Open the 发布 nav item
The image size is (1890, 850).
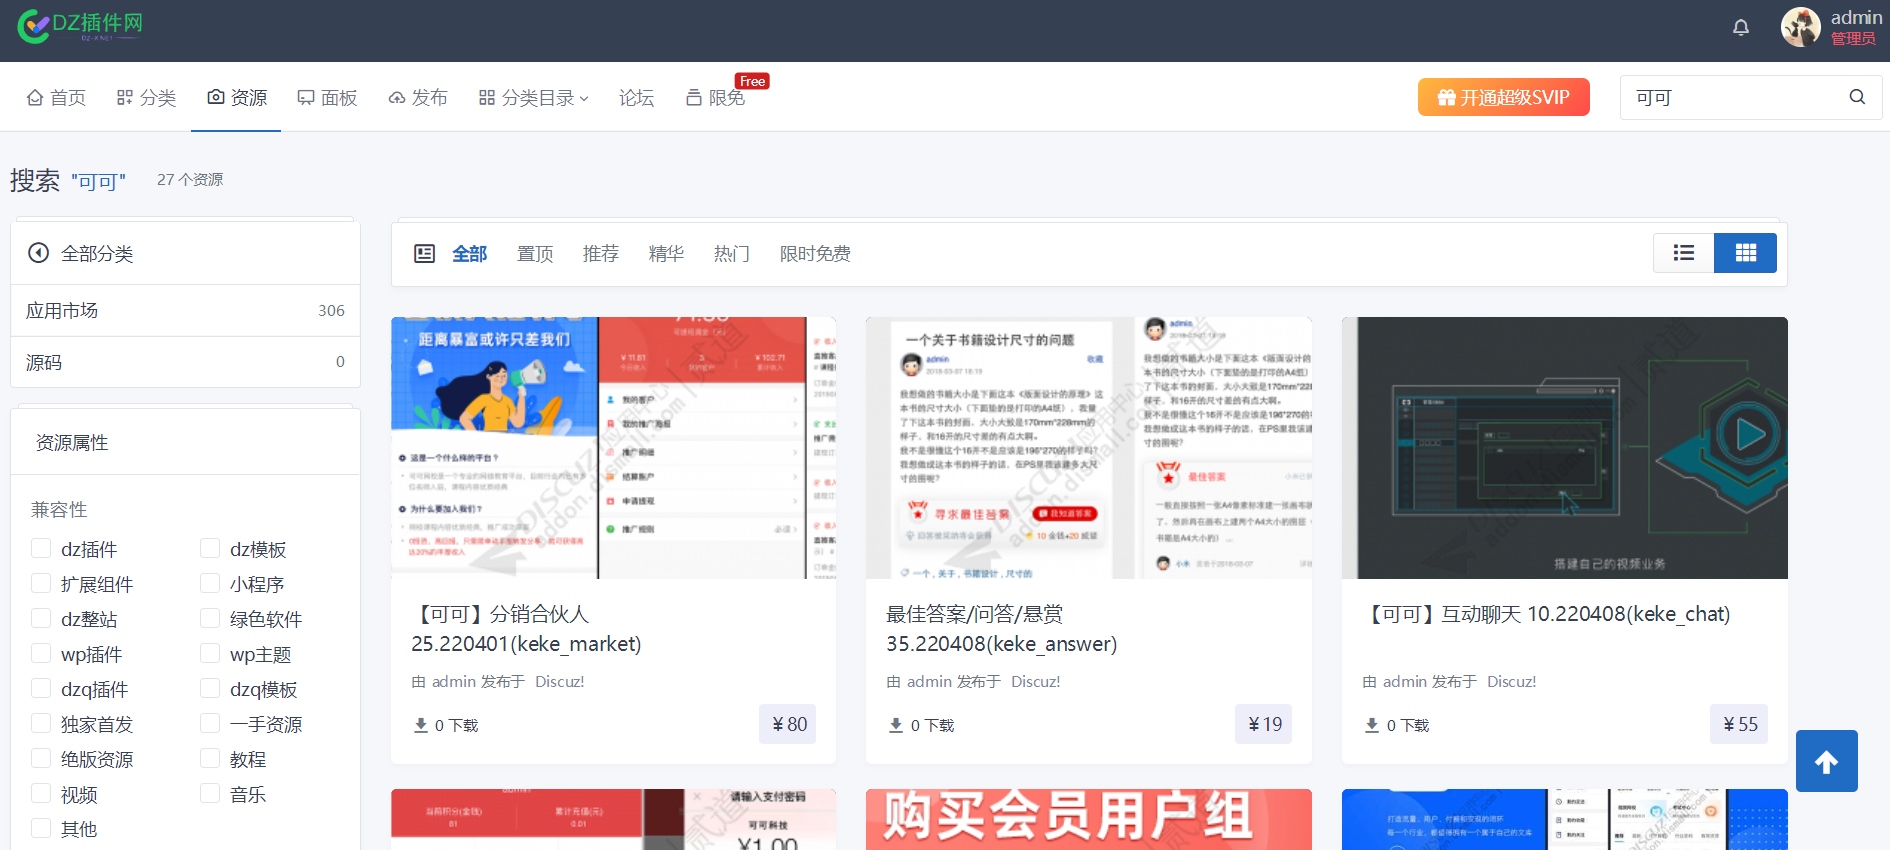pyautogui.click(x=418, y=97)
